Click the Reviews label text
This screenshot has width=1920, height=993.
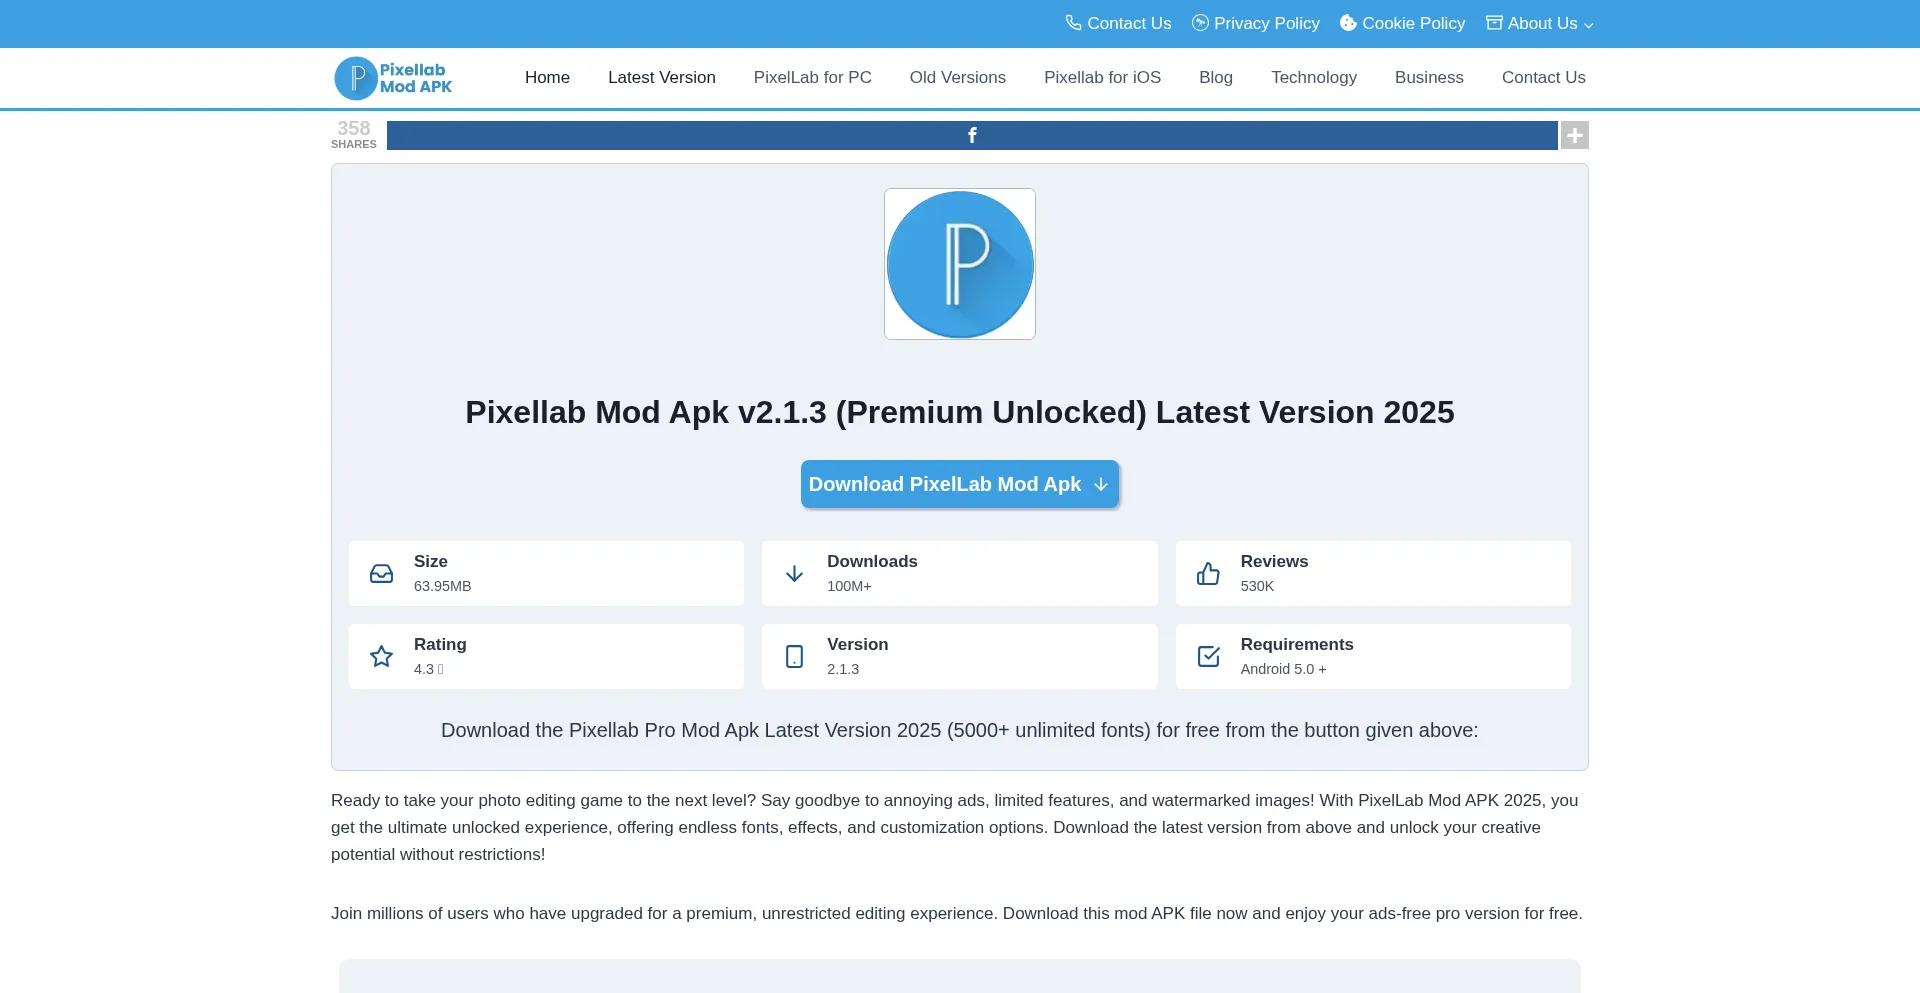(x=1274, y=561)
